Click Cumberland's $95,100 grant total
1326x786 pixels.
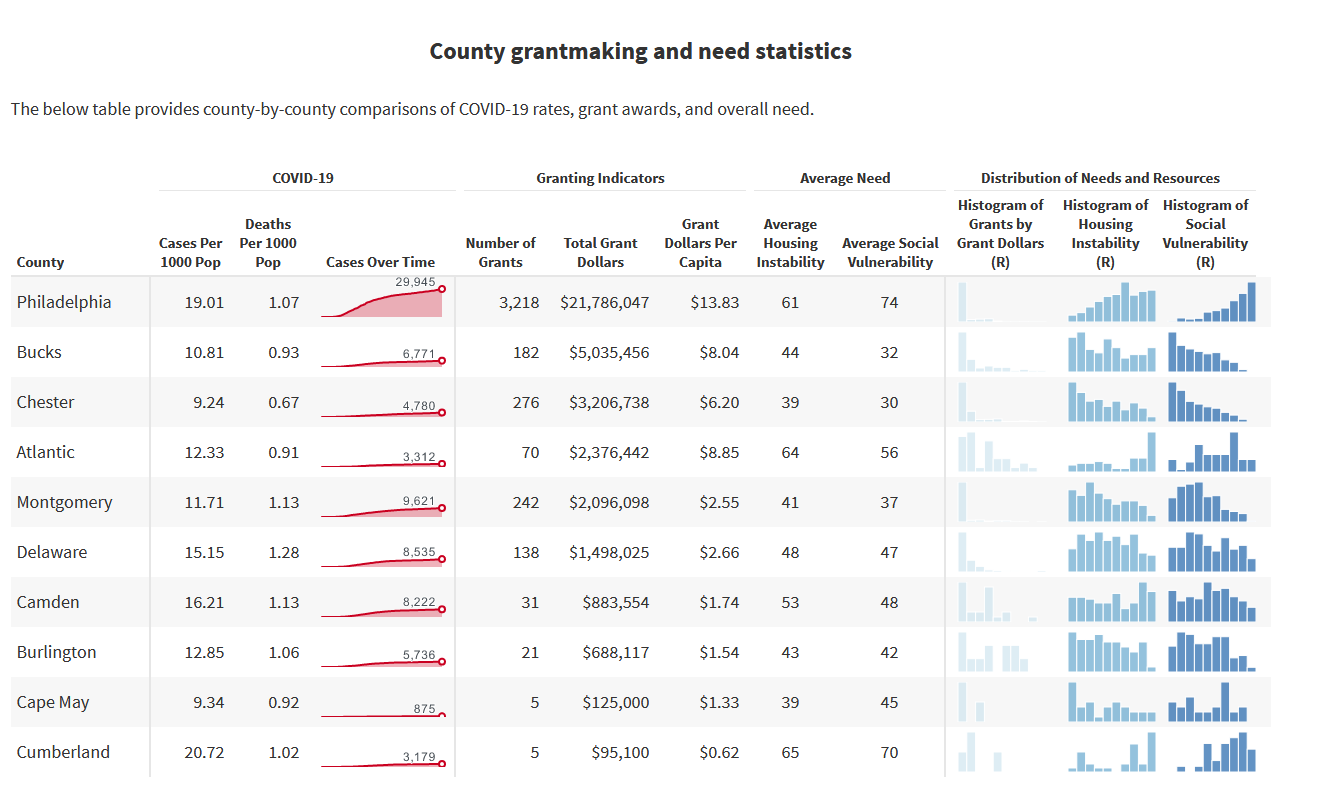620,752
